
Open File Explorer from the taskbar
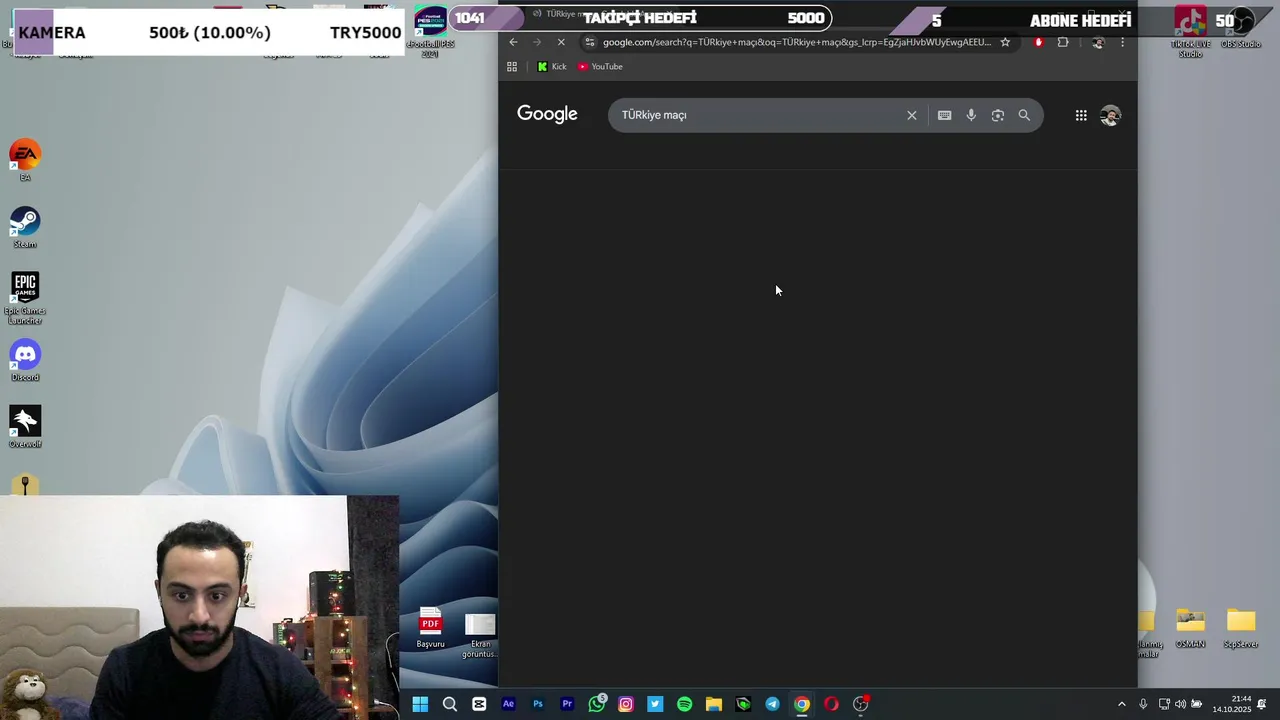[714, 704]
